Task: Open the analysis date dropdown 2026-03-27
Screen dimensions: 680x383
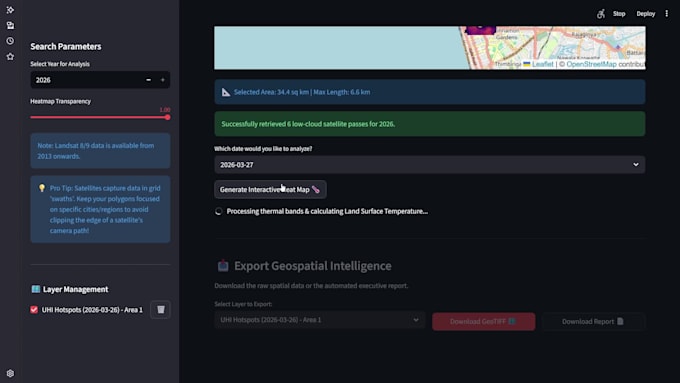Action: [x=429, y=165]
